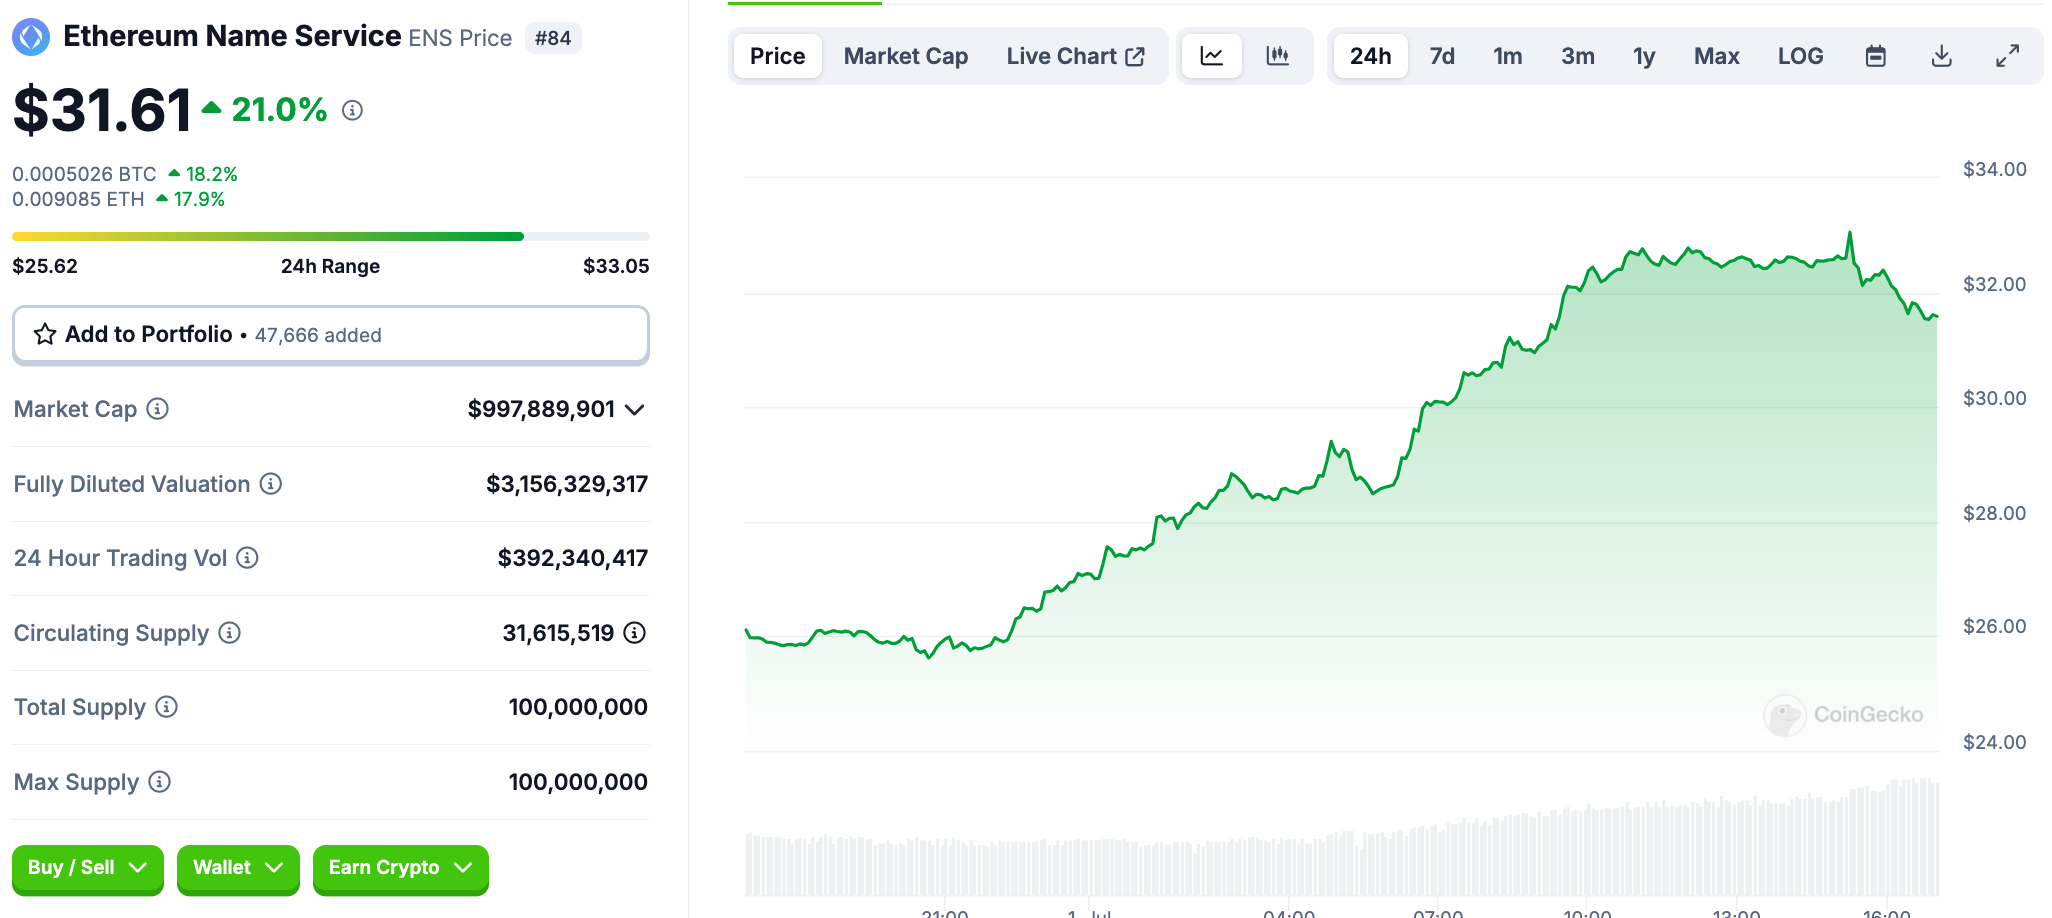Click the #84 rank badge
Image resolution: width=2052 pixels, height=918 pixels.
click(553, 38)
